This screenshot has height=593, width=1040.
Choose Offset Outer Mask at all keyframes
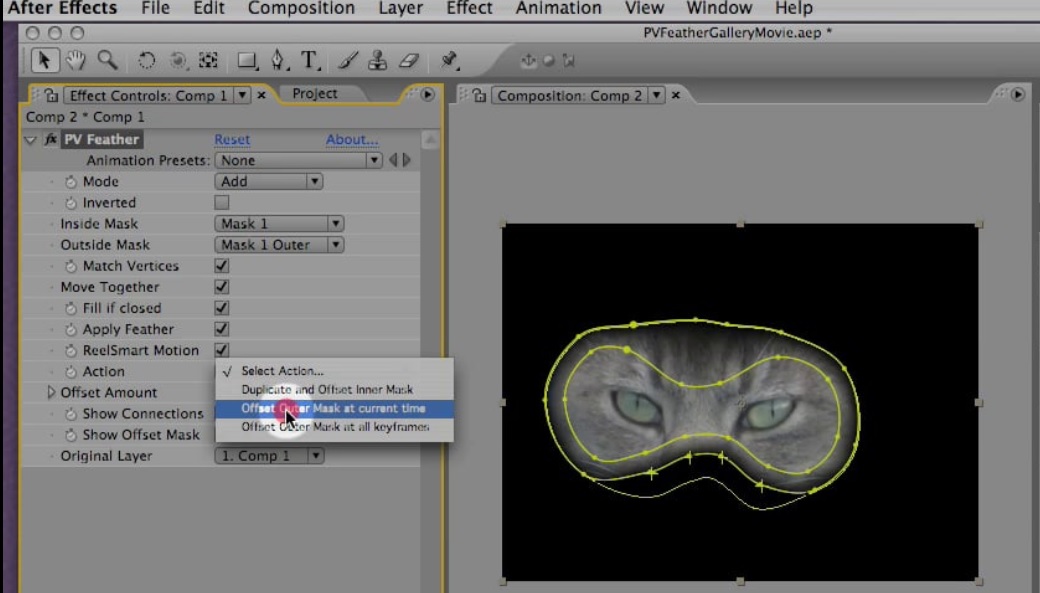tap(334, 427)
